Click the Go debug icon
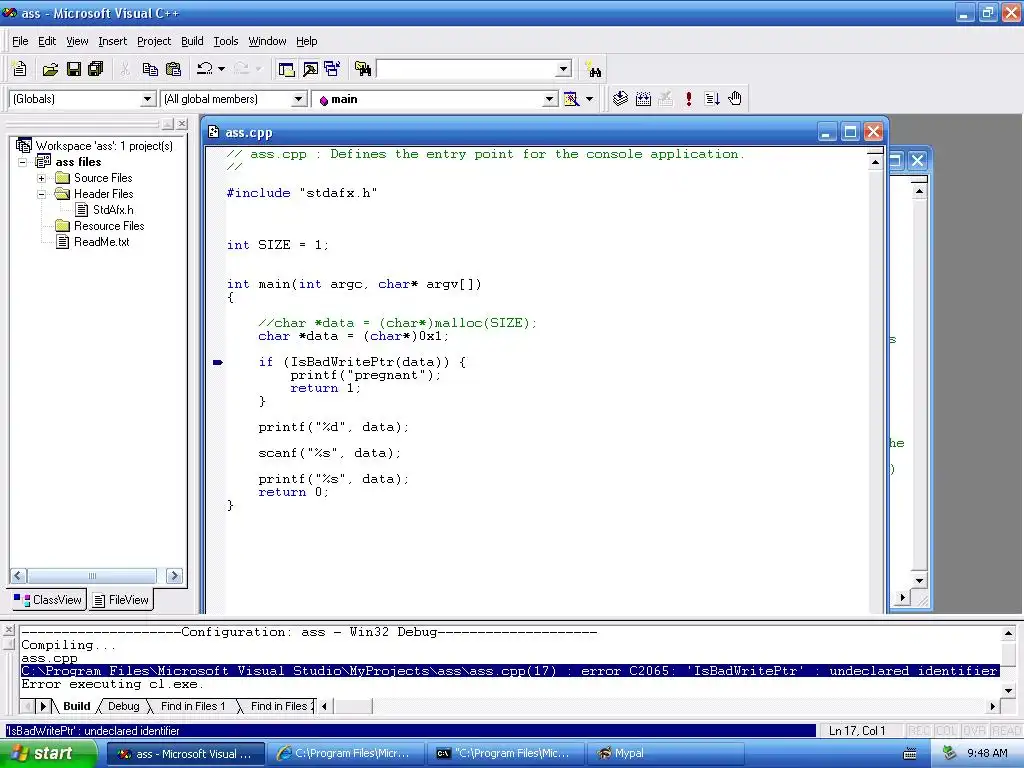The height and width of the screenshot is (768, 1024). [712, 99]
